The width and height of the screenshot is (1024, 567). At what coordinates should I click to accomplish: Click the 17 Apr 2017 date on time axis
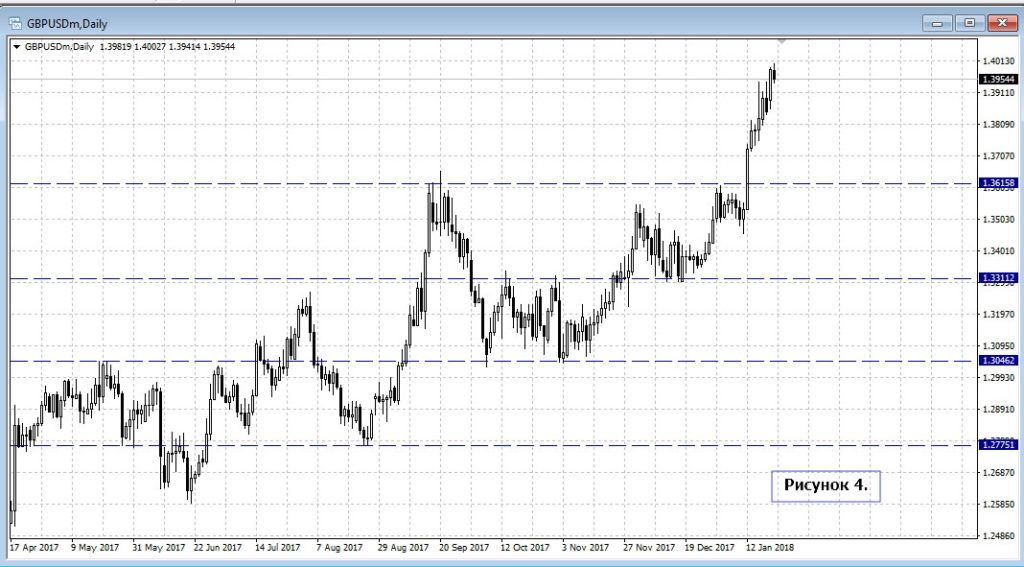tap(34, 548)
